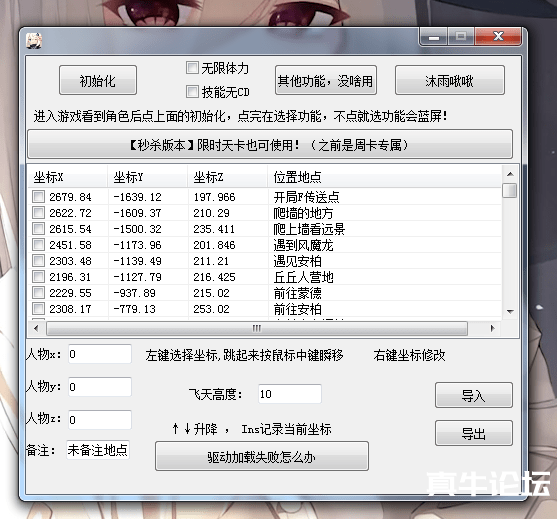Select the 前往安柏 location text
The height and width of the screenshot is (519, 557).
tap(297, 309)
